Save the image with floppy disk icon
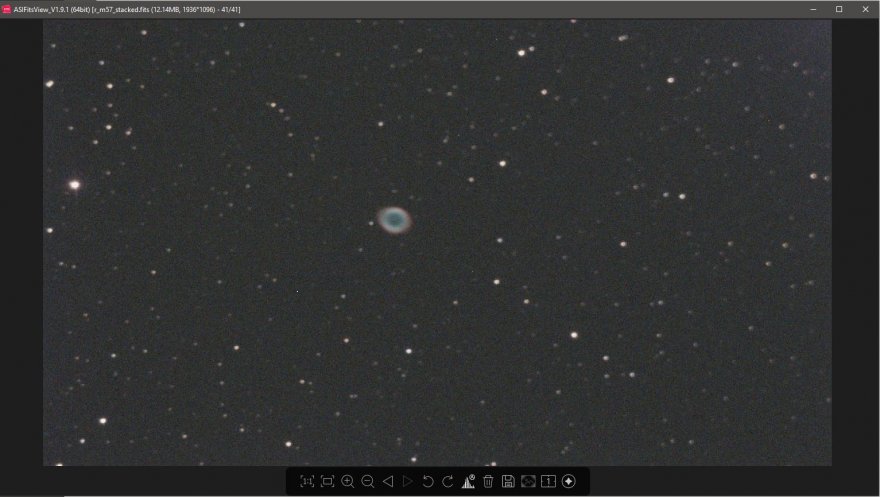 508,481
